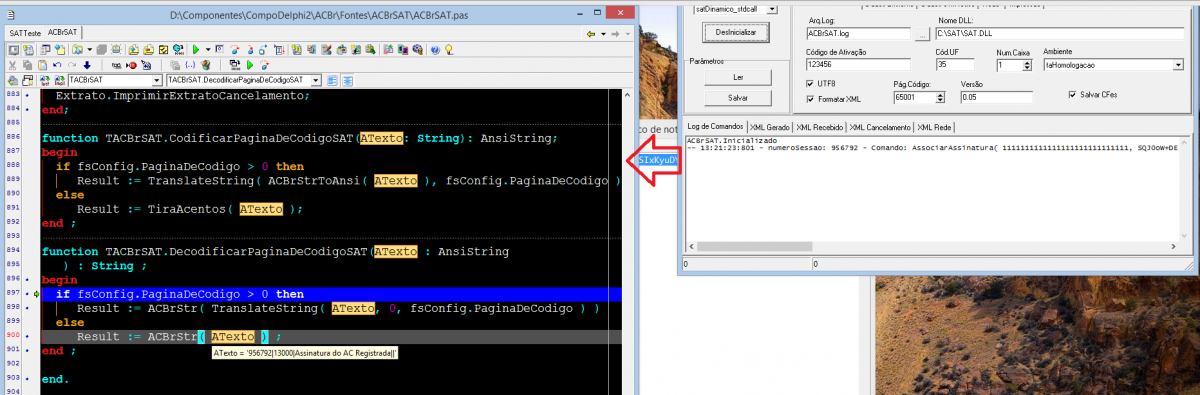Open the TACBrSAT class combo box
The height and width of the screenshot is (395, 1200).
pyautogui.click(x=156, y=80)
